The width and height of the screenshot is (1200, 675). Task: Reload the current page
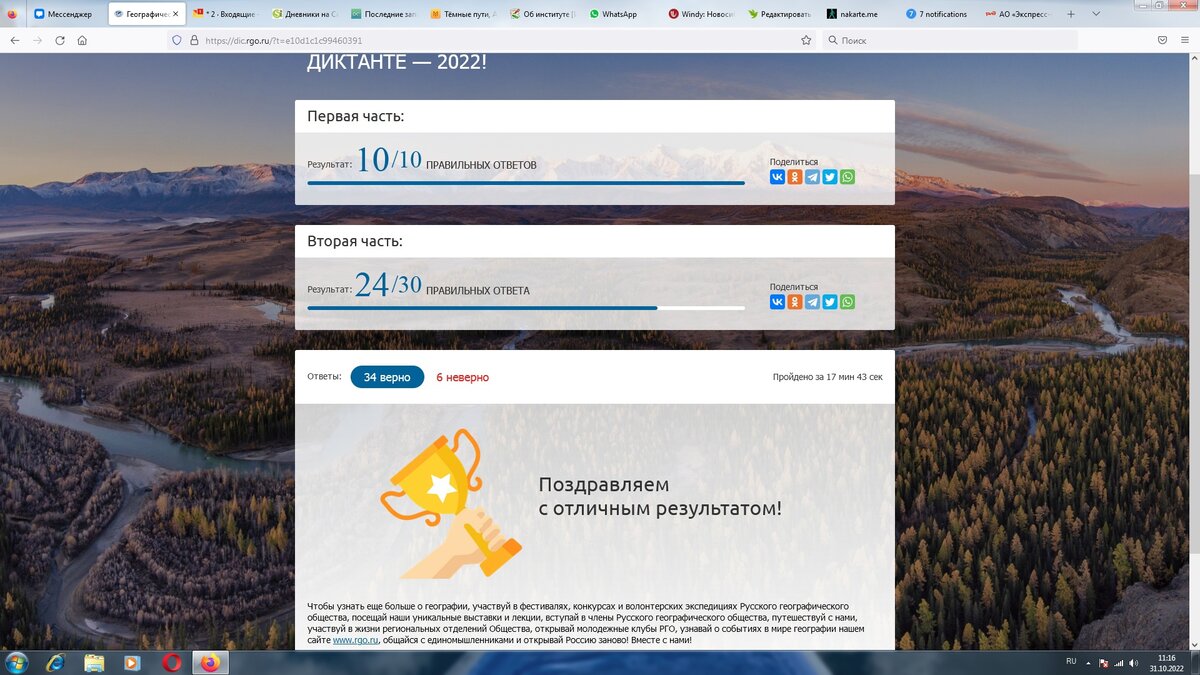point(60,40)
